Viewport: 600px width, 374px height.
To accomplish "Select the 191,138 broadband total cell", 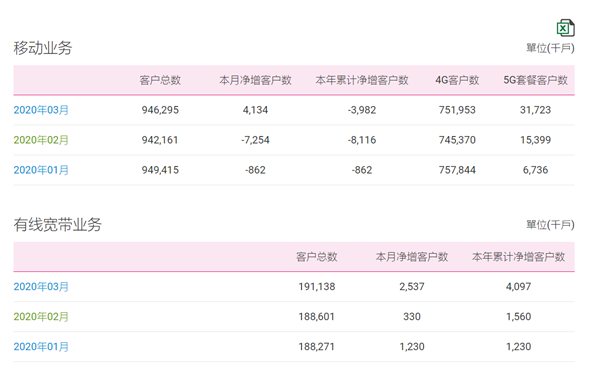I will (x=316, y=287).
